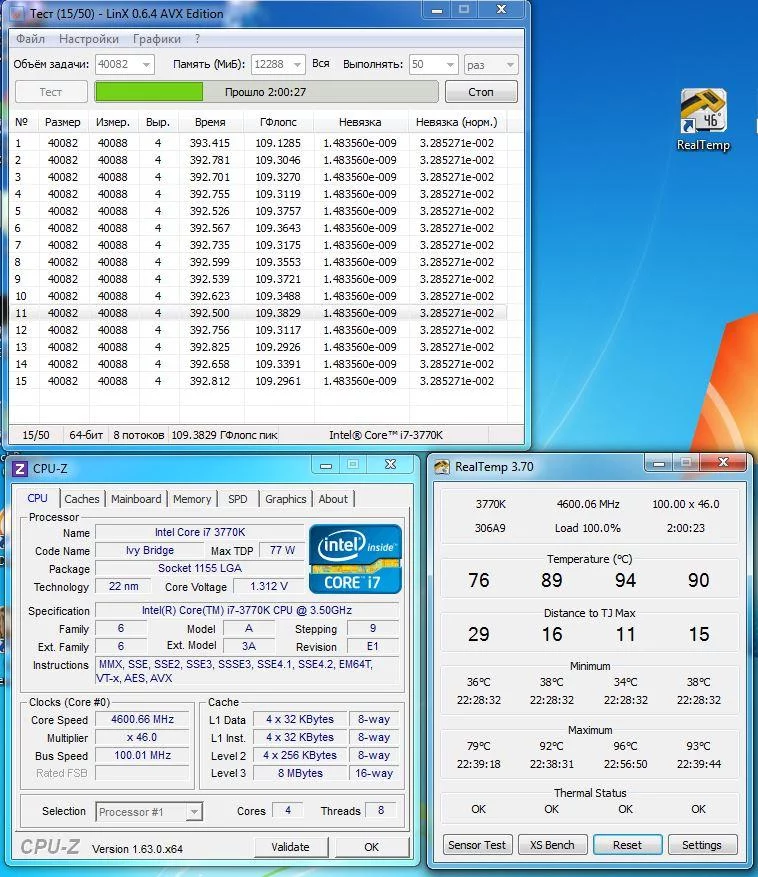Click the Load 100.0% reading in RealTemp

click(588, 528)
